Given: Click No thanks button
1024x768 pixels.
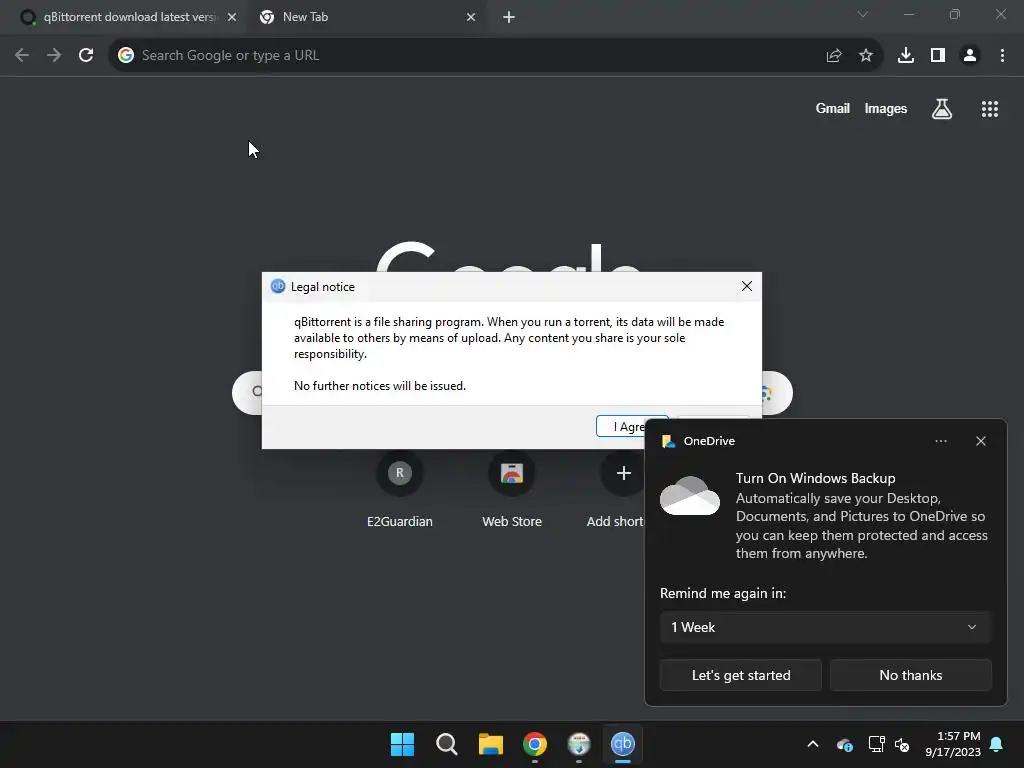Looking at the screenshot, I should click(x=910, y=675).
